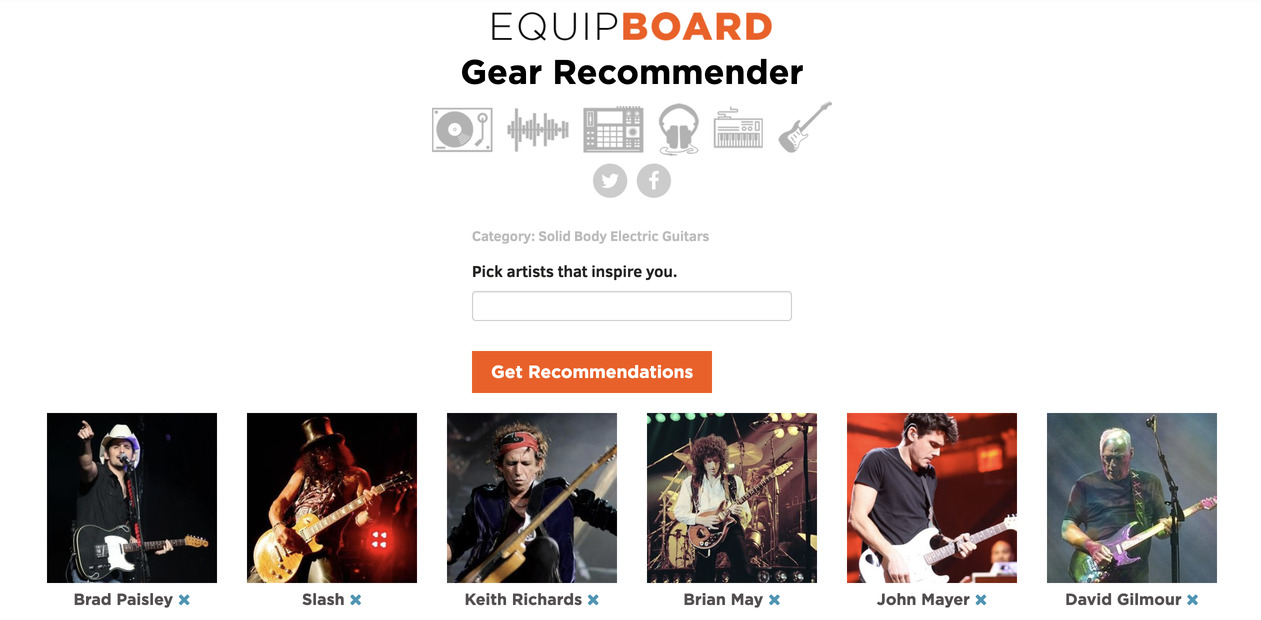Remove Slash from selected artists
Image resolution: width=1261 pixels, height=620 pixels.
pyautogui.click(x=355, y=600)
